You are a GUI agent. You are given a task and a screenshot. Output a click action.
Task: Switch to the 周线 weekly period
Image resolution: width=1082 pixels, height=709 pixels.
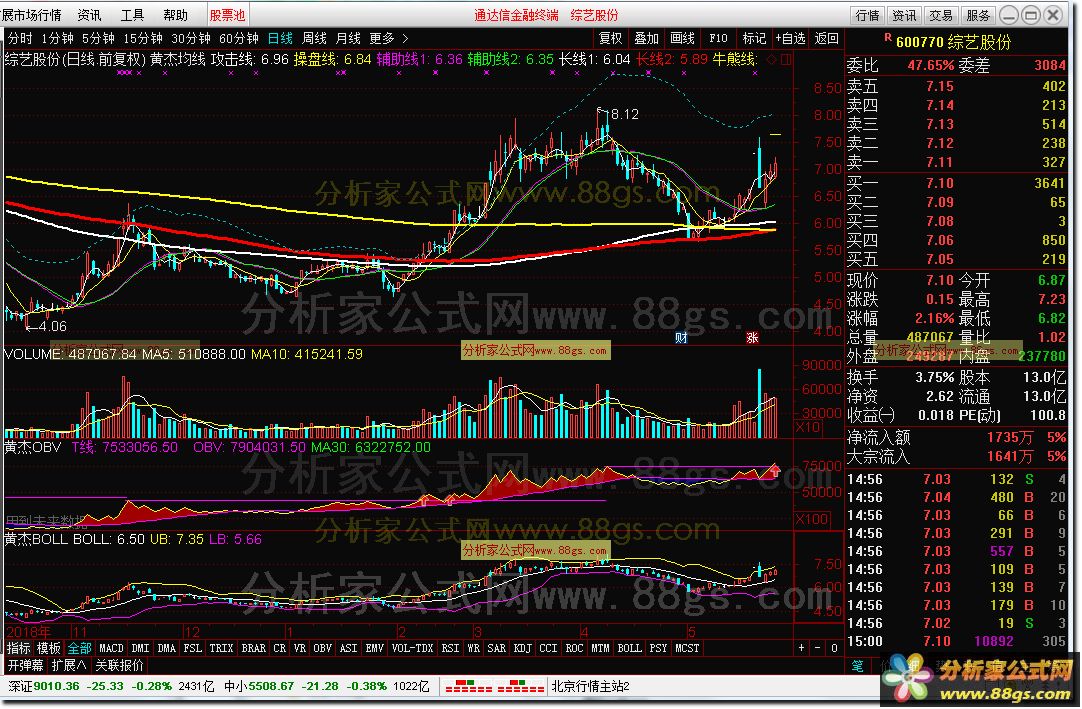[314, 39]
